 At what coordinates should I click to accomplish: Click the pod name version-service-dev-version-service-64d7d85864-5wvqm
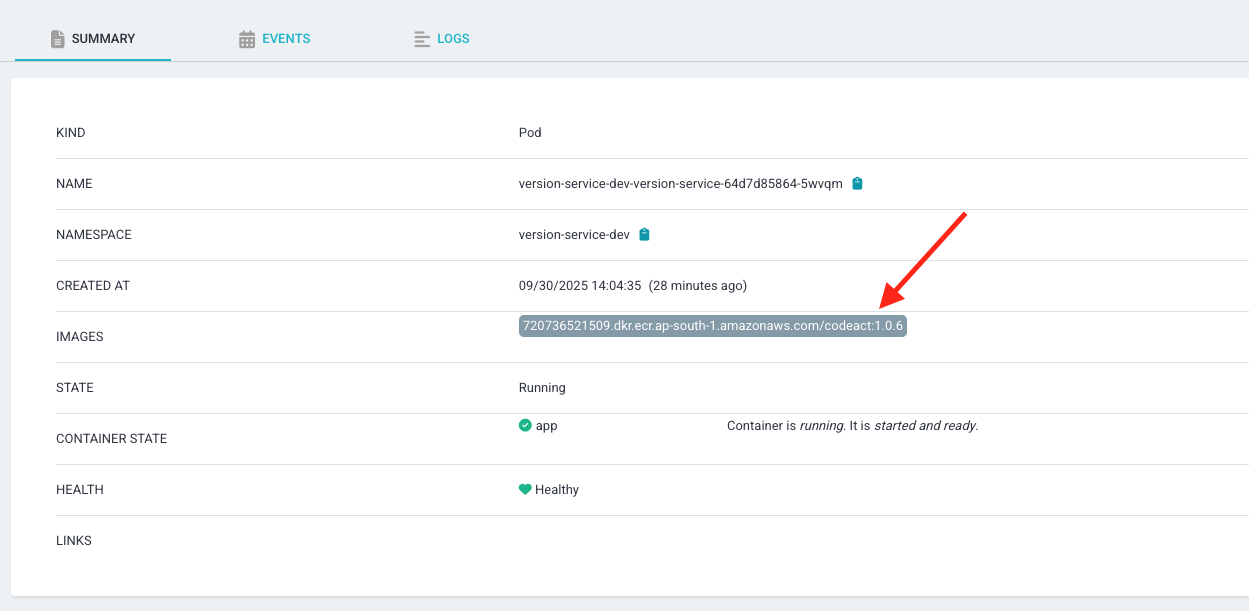[680, 184]
